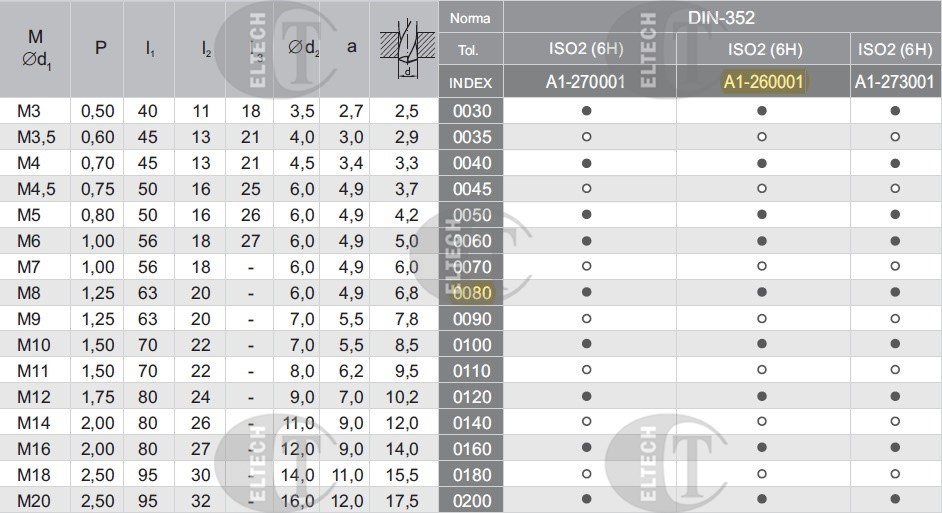Select the highlighted A1-260001 index code

pyautogui.click(x=763, y=81)
